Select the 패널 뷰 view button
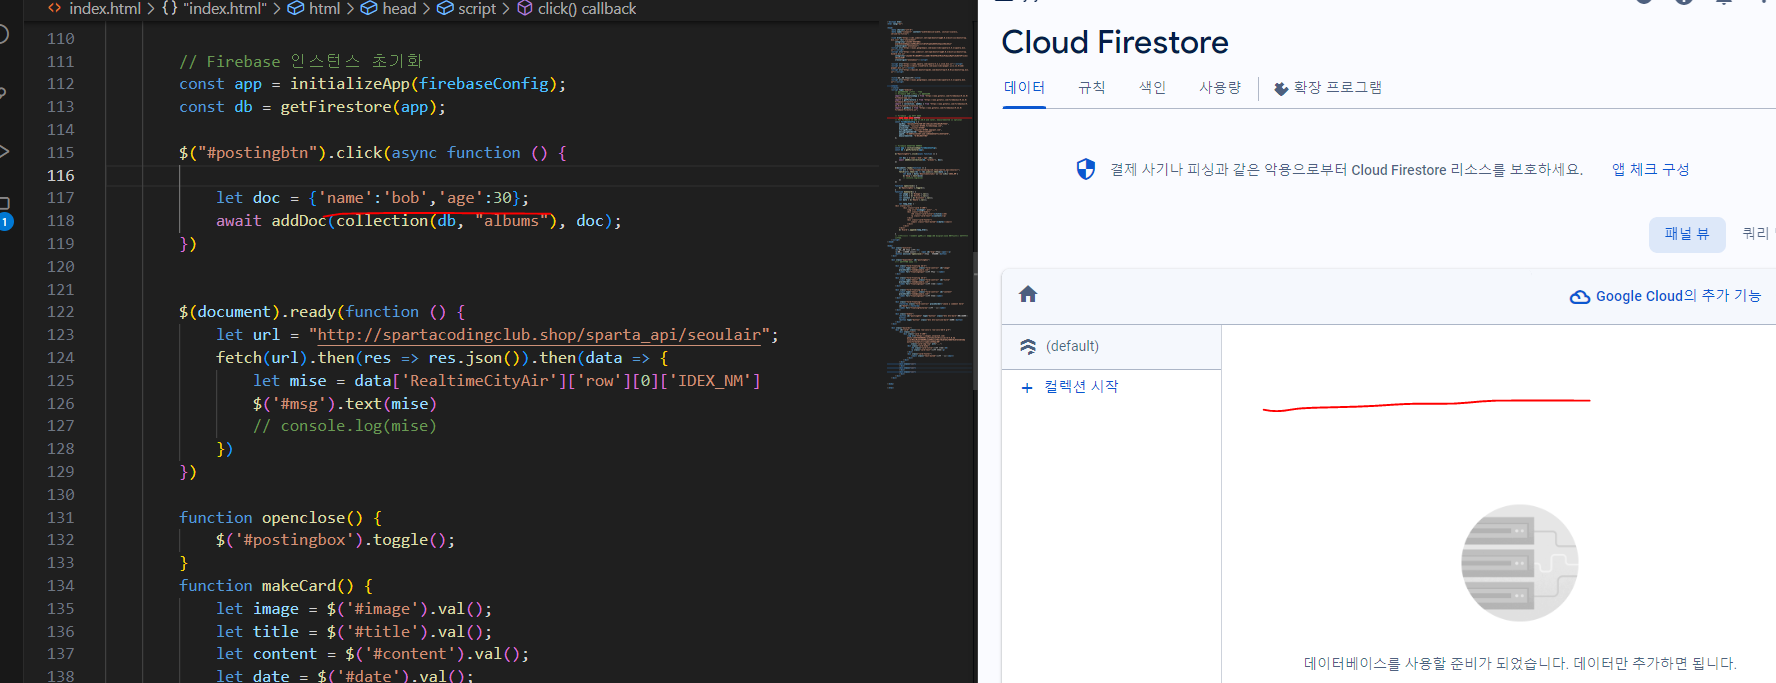Screen dimensions: 1776x683 (1687, 234)
